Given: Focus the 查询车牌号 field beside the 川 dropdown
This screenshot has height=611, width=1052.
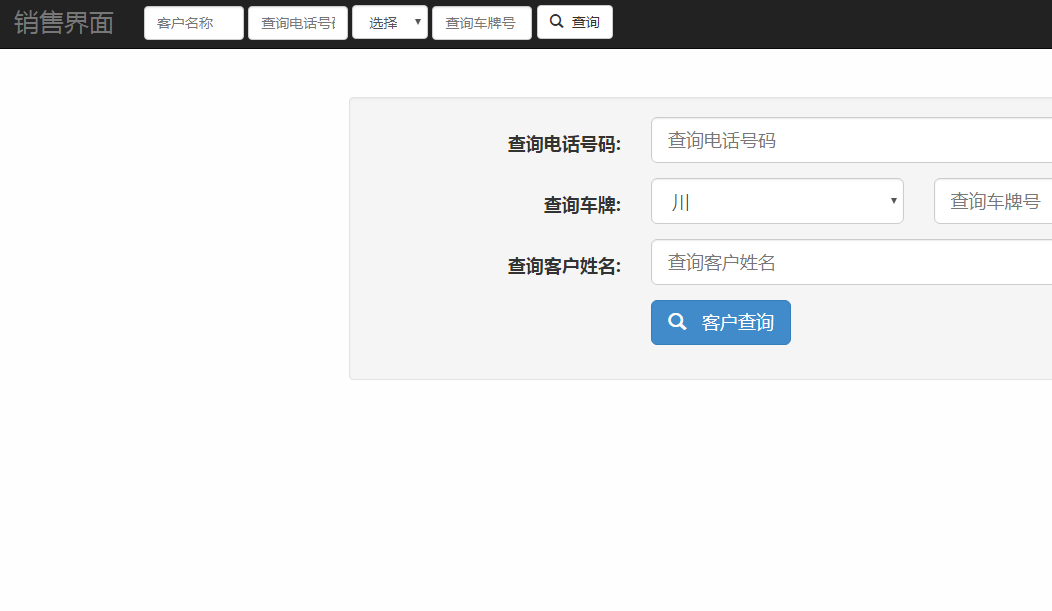Looking at the screenshot, I should 992,202.
